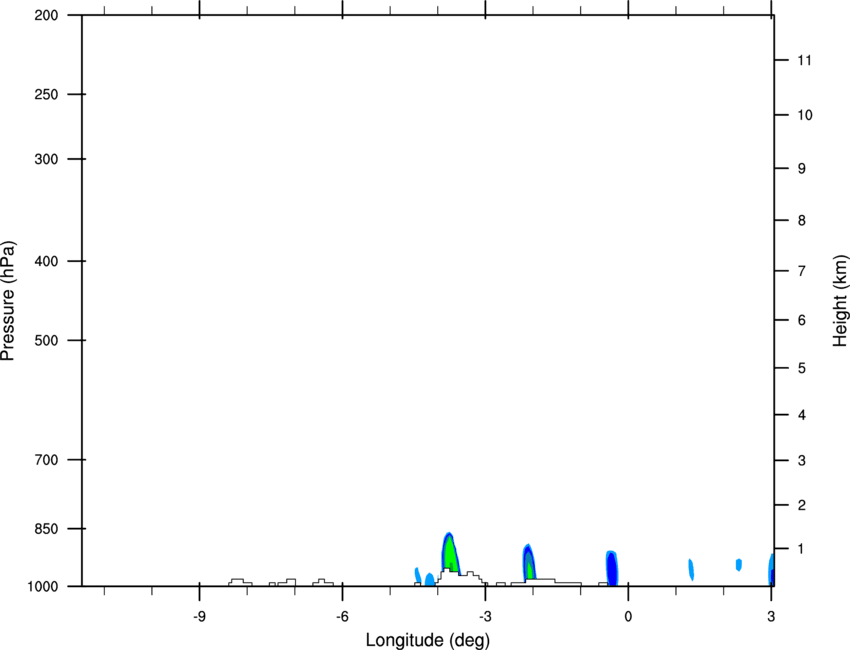
Task: Click the 3 longitude tick label
Action: (x=771, y=617)
